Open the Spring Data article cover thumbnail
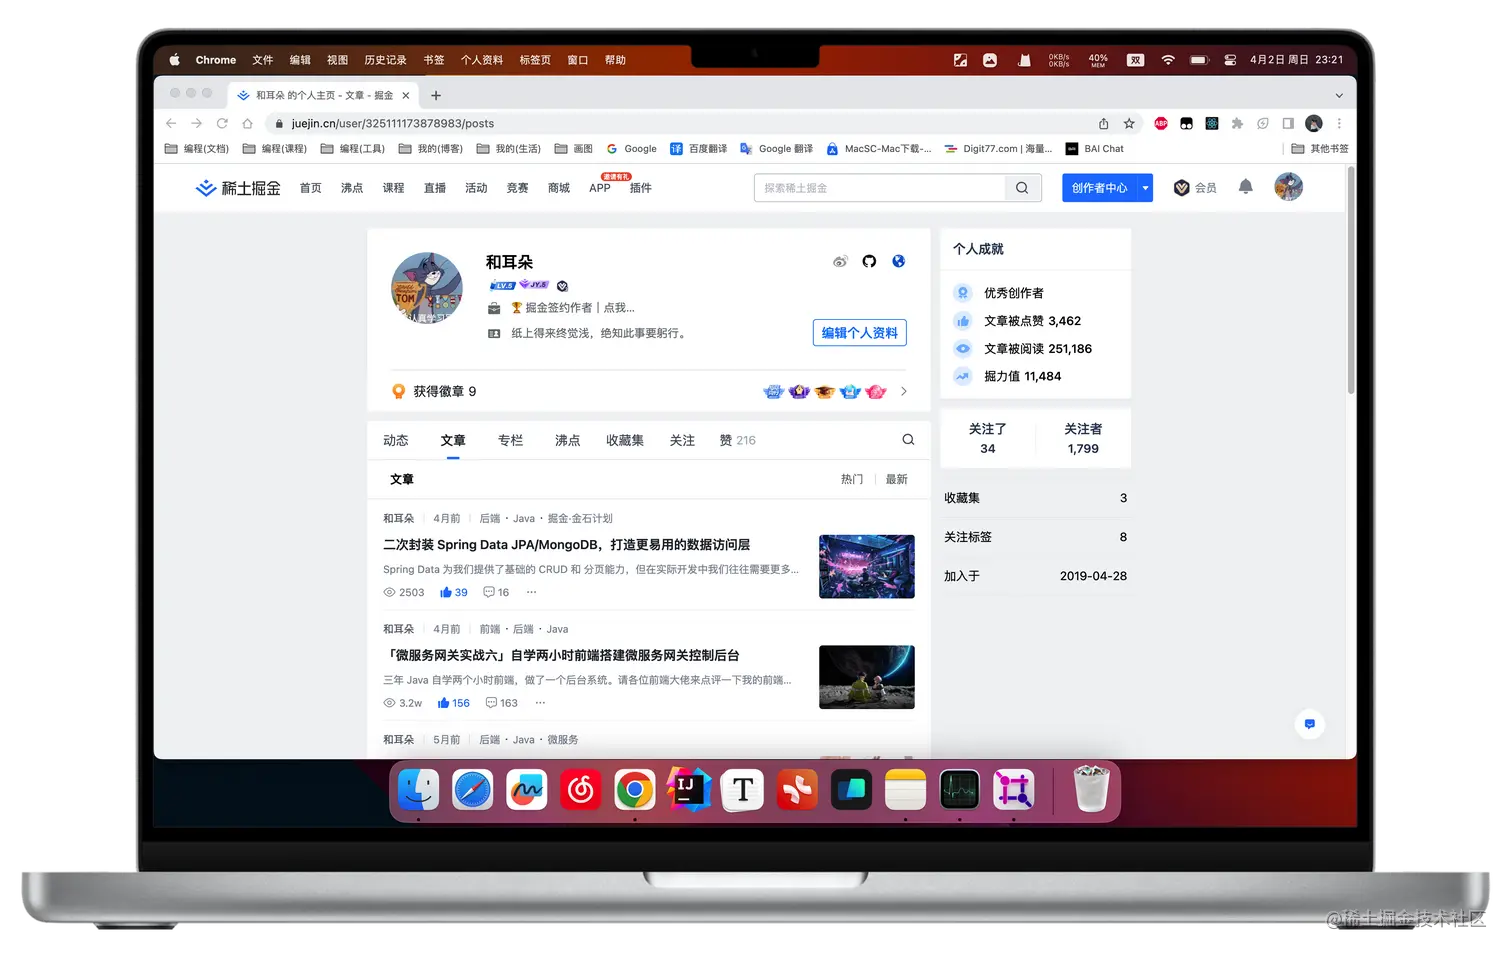This screenshot has height=955, width=1512. coord(867,567)
